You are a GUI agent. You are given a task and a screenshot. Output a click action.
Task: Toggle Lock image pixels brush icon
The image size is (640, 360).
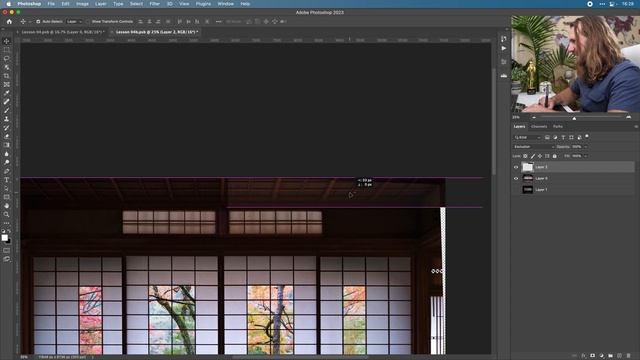[x=533, y=156]
